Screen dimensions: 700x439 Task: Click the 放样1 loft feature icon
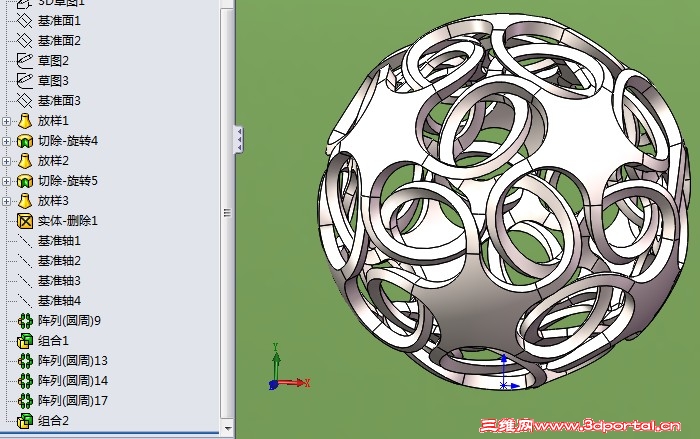(25, 121)
